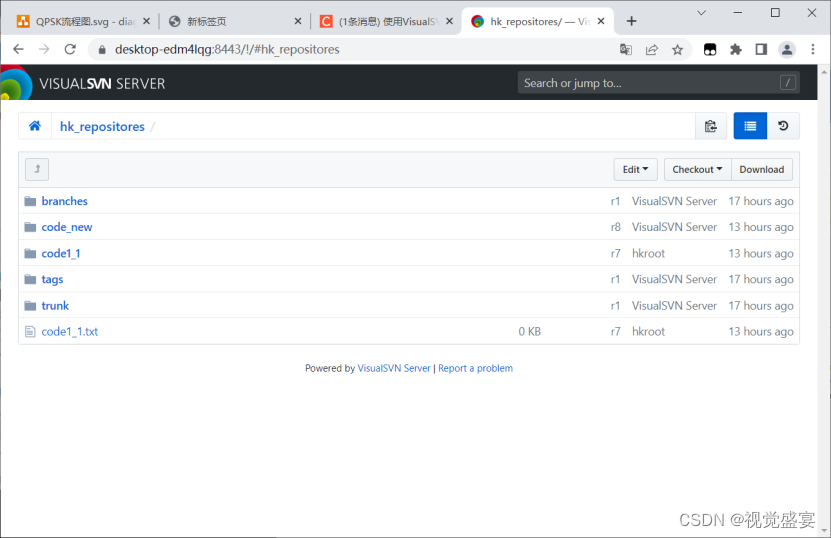Viewport: 831px width, 538px height.
Task: Open the code_new folder link
Action: (67, 227)
